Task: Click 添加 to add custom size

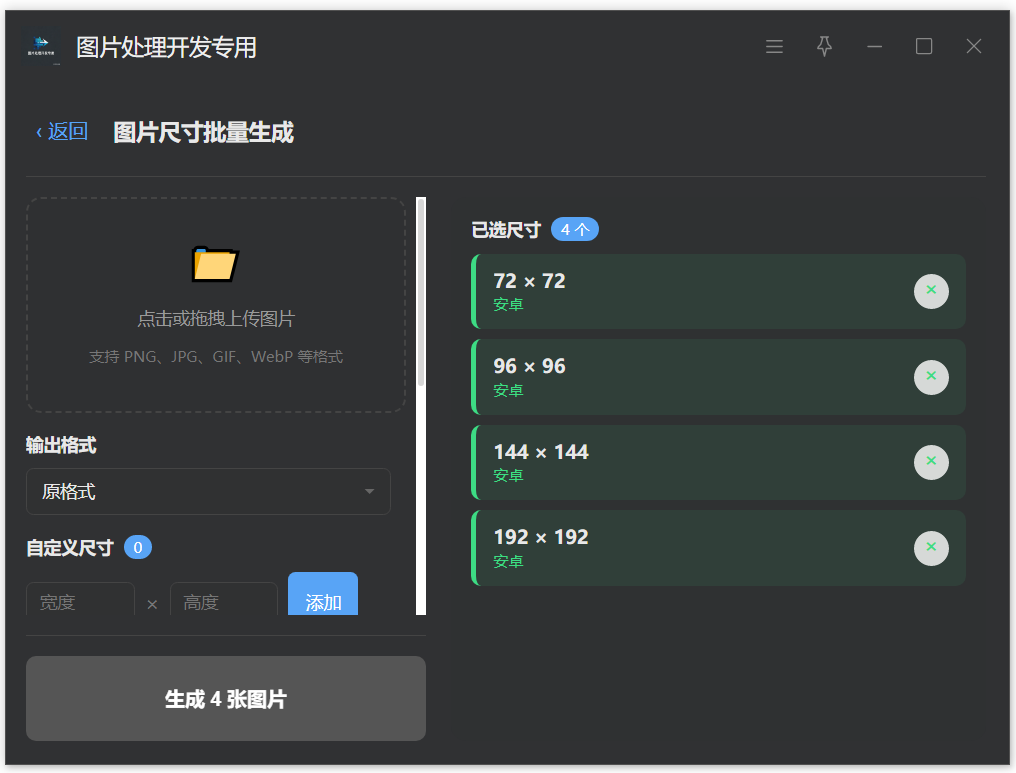Action: click(323, 601)
